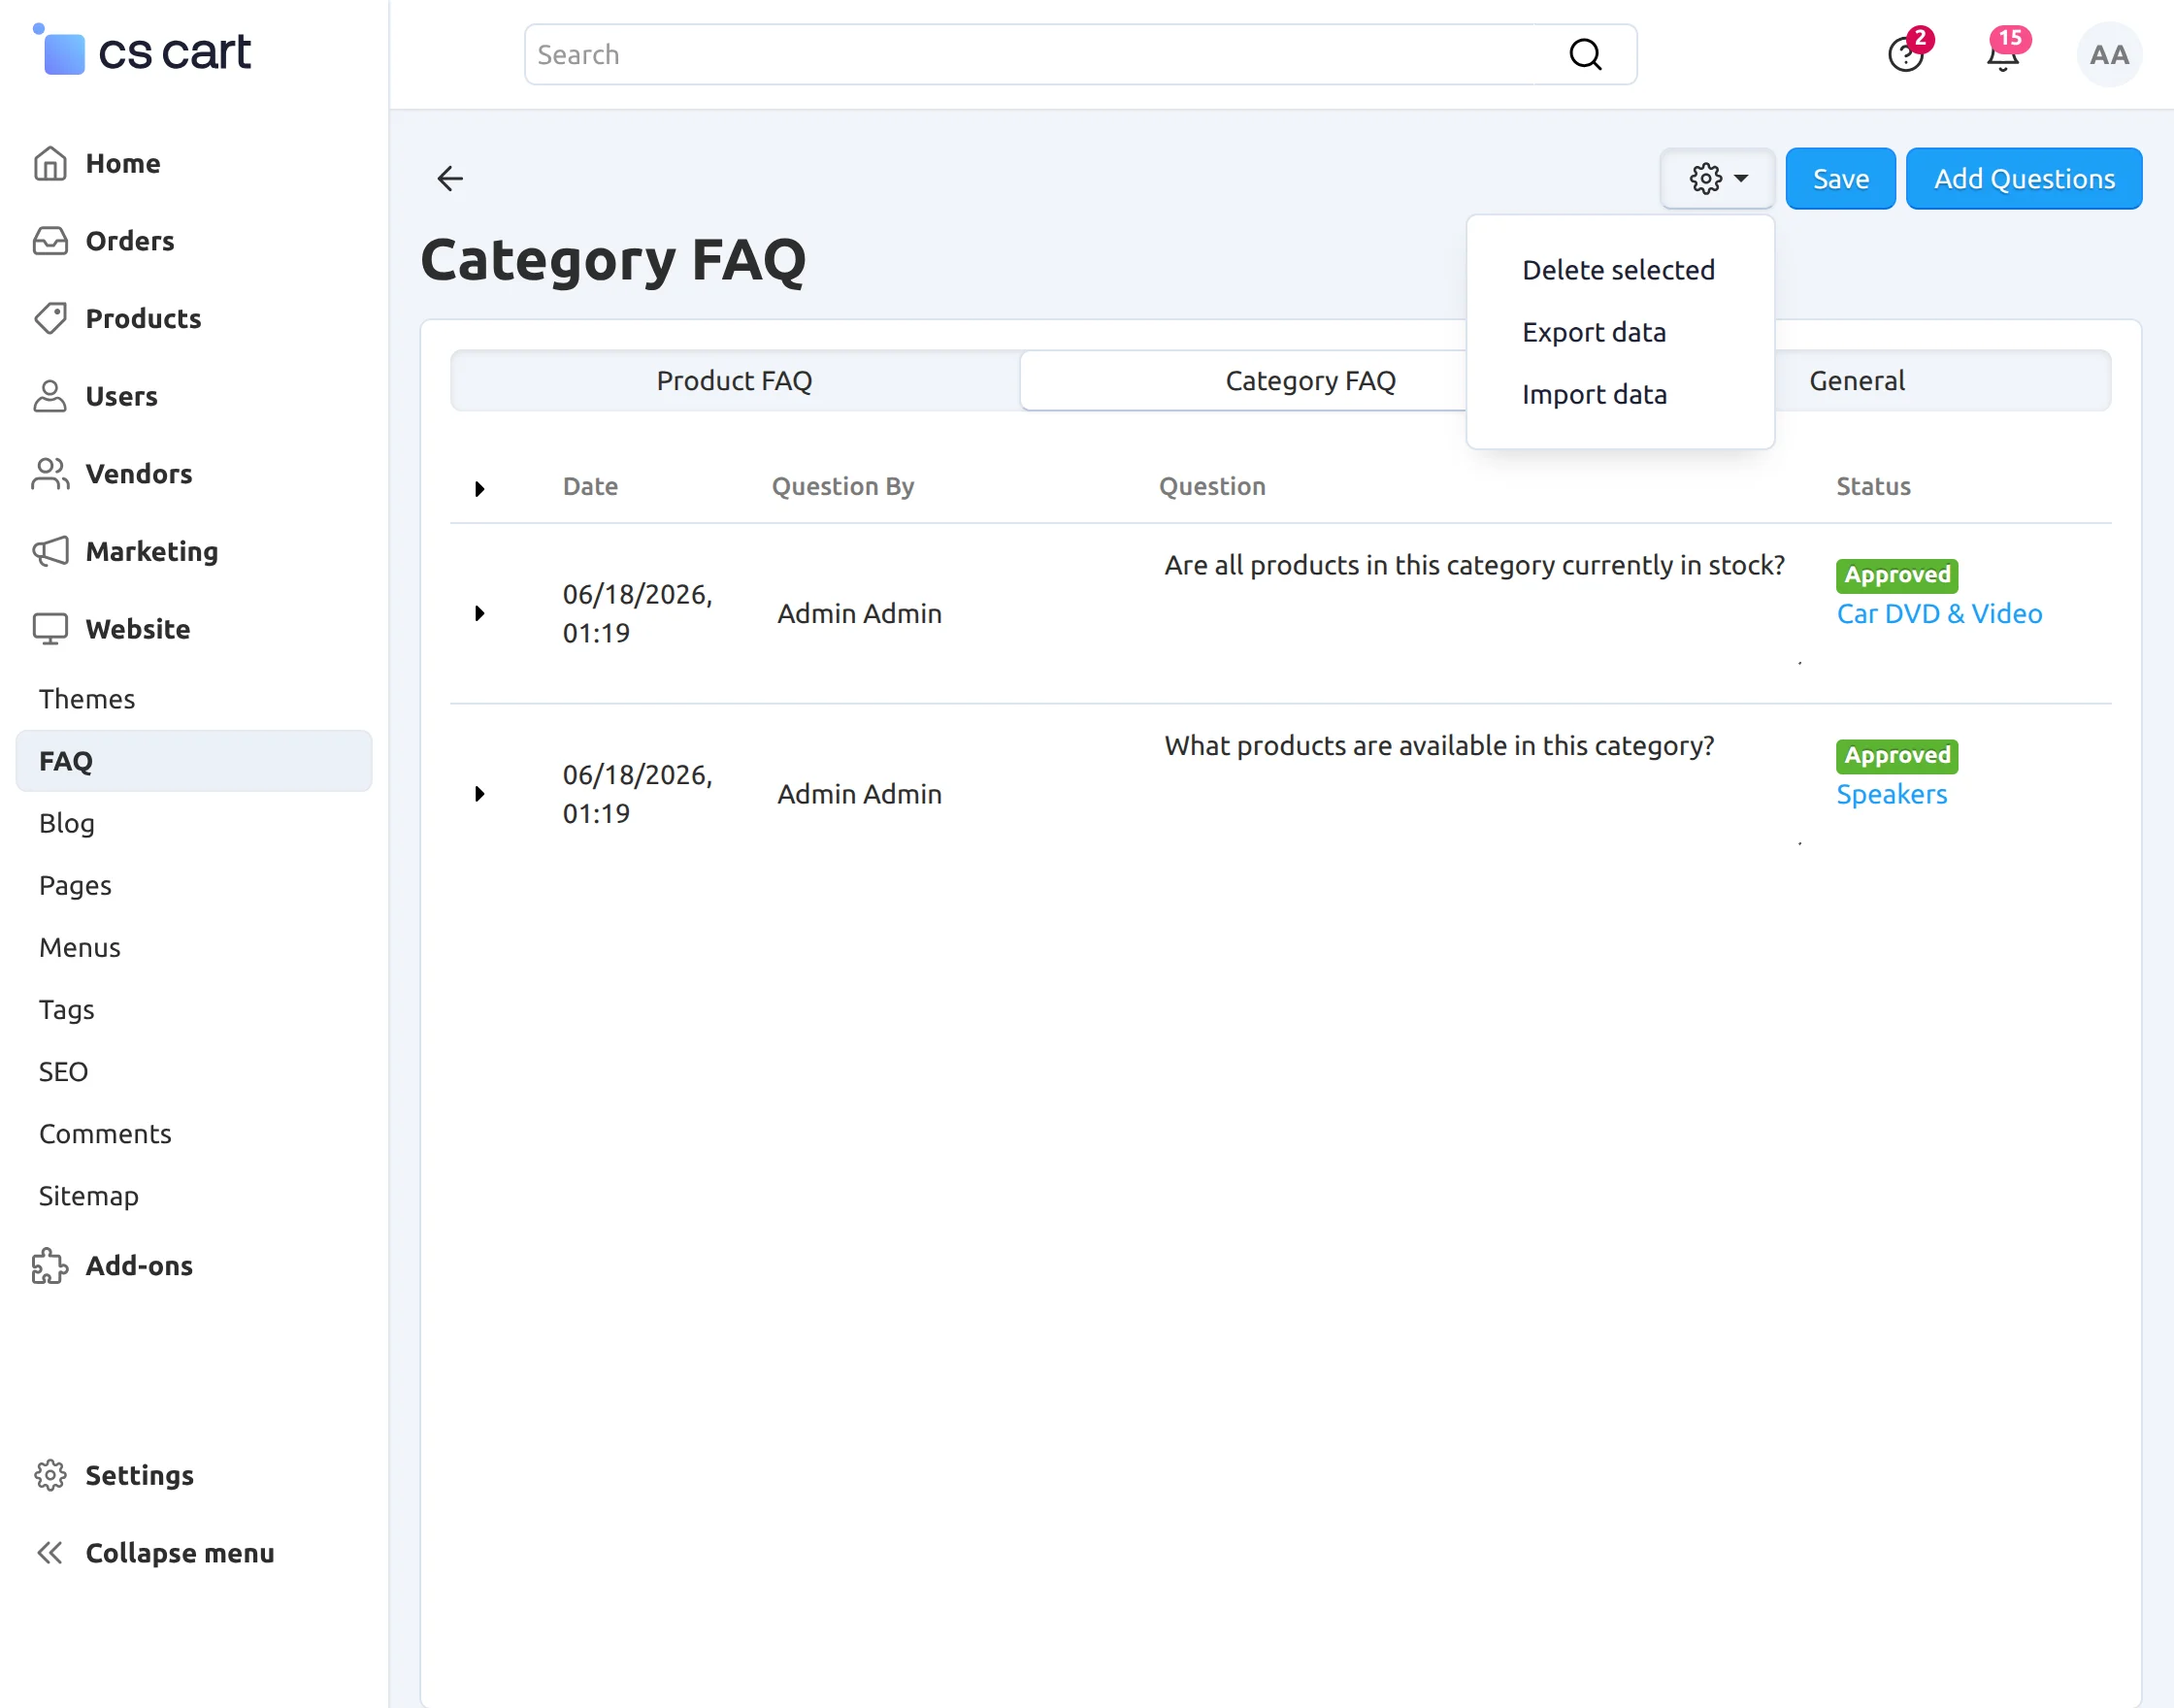Open Menus under Website
This screenshot has height=1708, width=2174.
(x=79, y=947)
